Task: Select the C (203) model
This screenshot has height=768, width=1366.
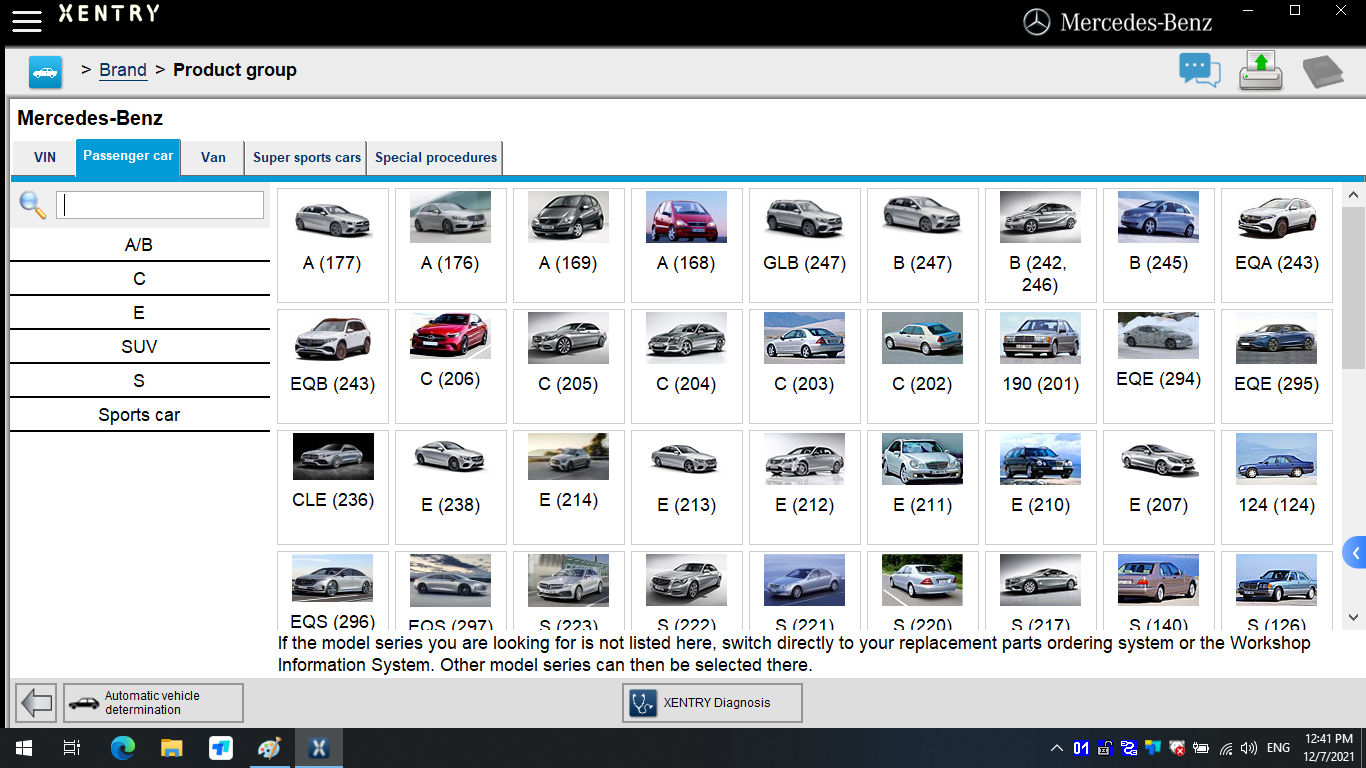Action: (805, 366)
